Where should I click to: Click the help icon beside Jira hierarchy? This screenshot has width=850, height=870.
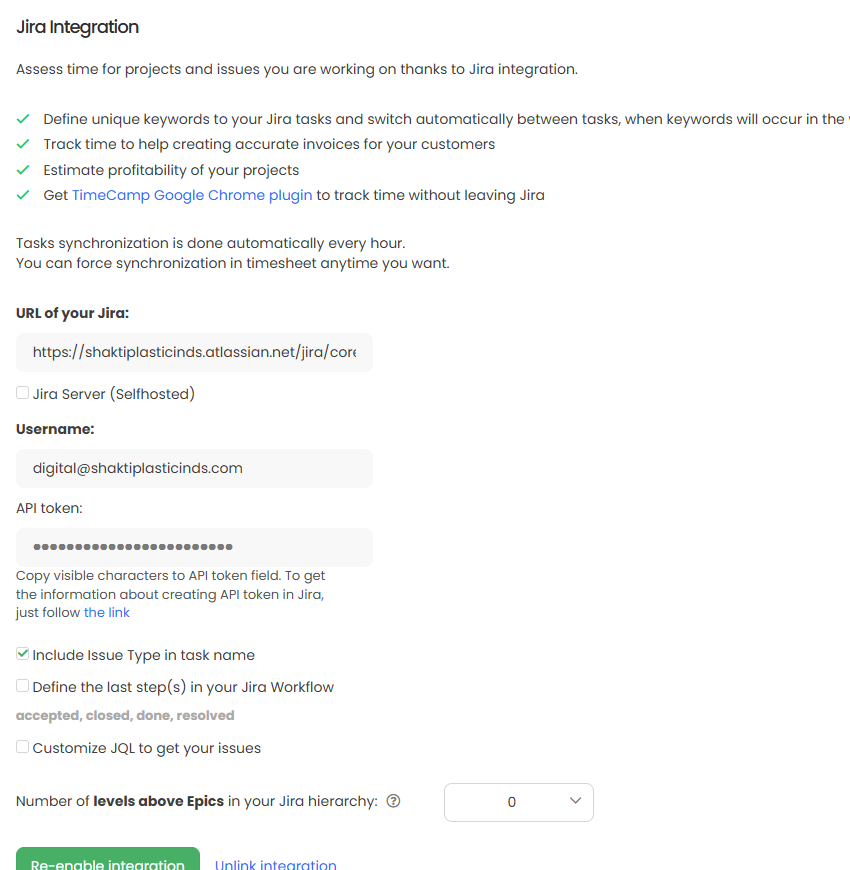tap(393, 800)
